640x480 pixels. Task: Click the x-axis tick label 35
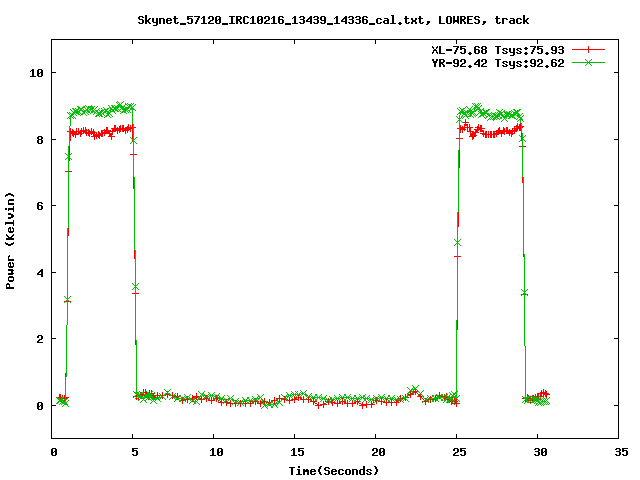621,452
